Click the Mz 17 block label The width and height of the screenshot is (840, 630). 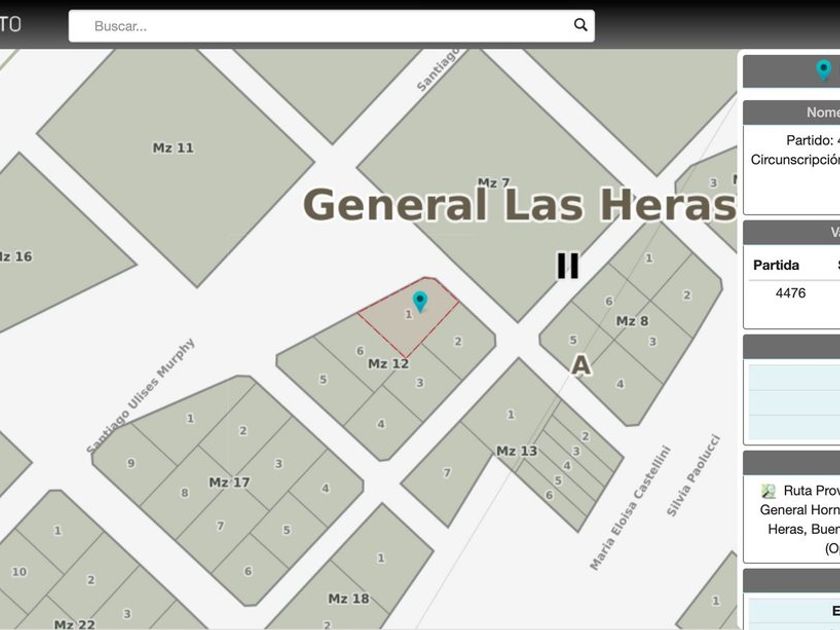(229, 482)
